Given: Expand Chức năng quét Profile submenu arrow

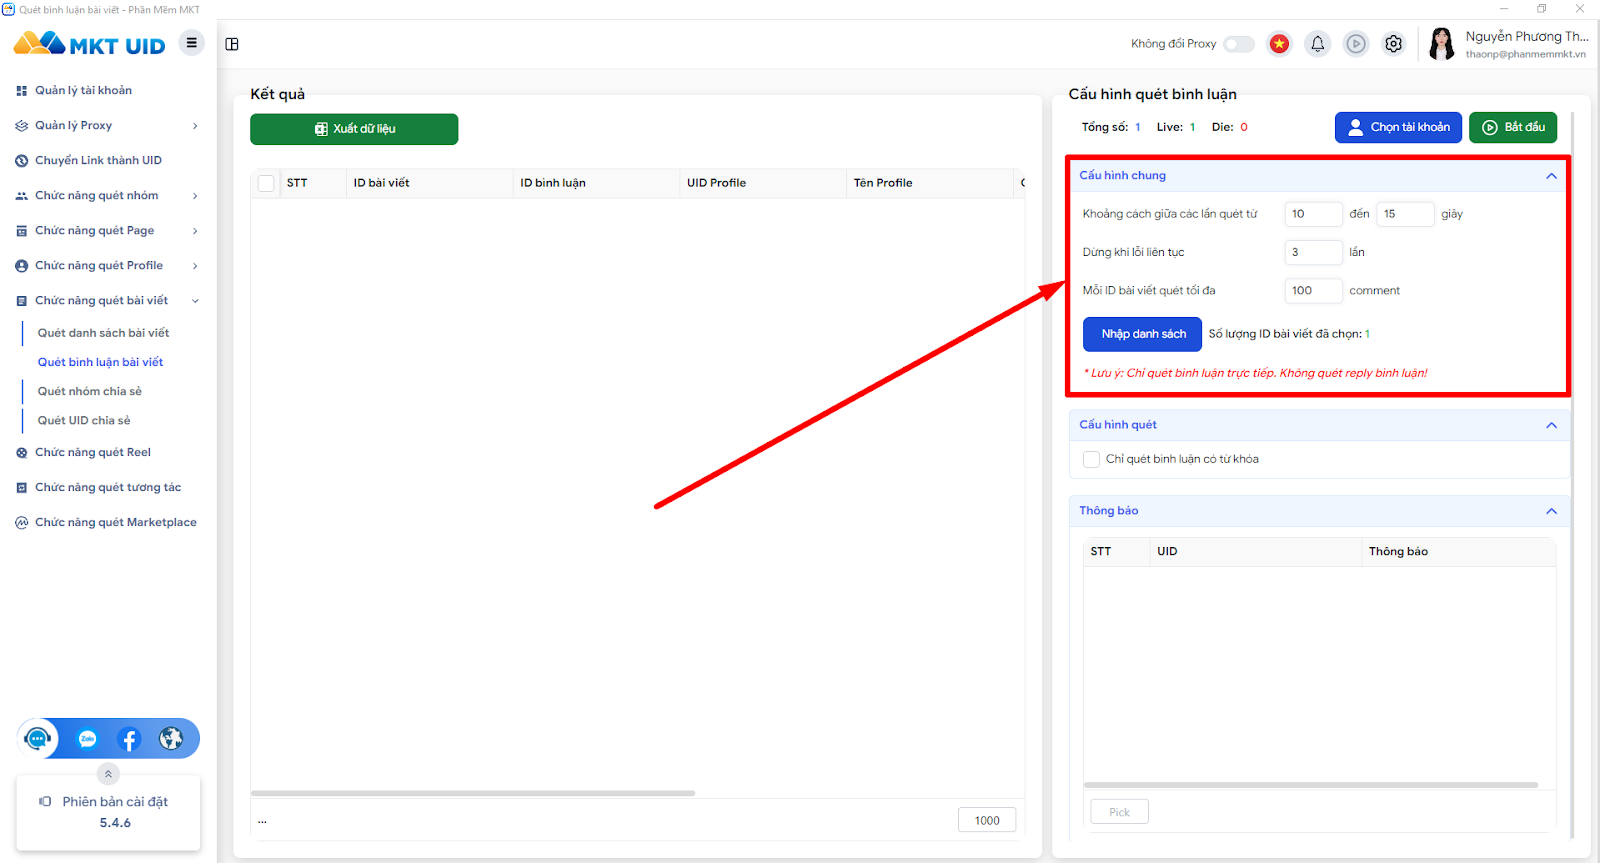Looking at the screenshot, I should click(x=195, y=266).
